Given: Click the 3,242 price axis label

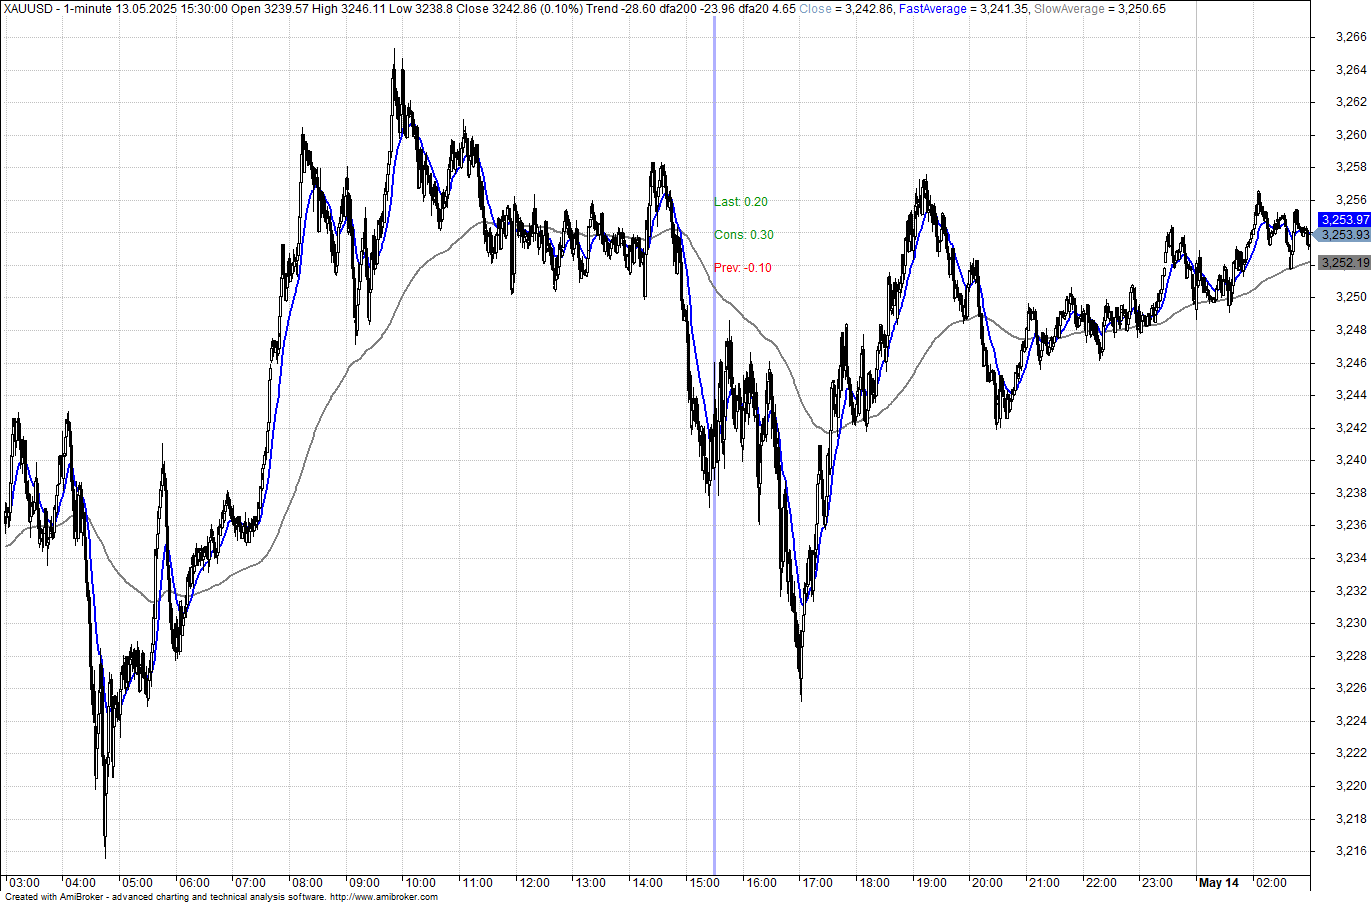Looking at the screenshot, I should [1351, 428].
